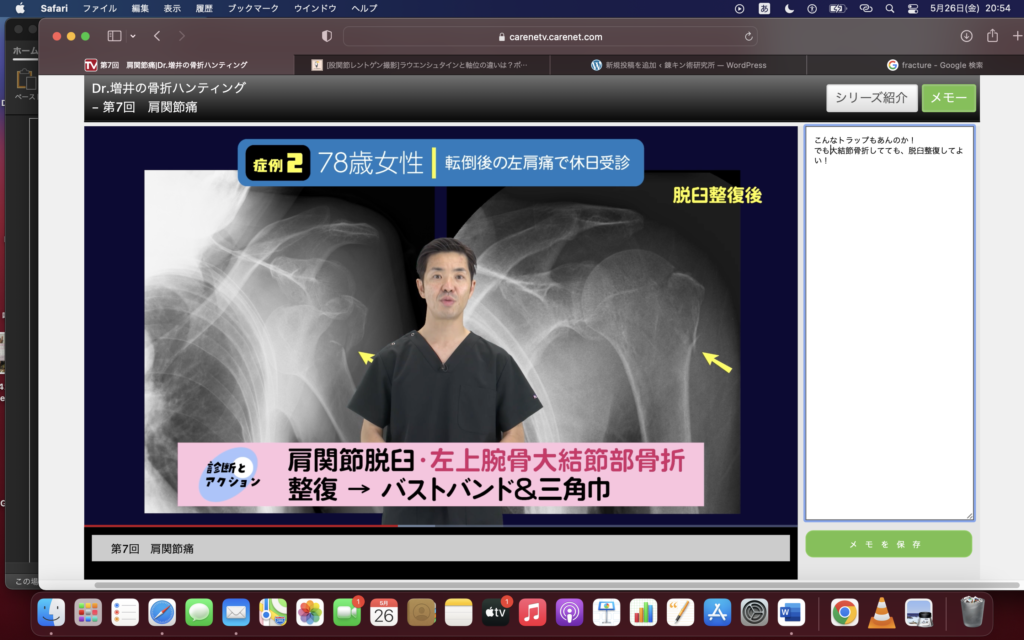Screen dimensions: 1024x640
Task: Click the carenetv.carenet.com address bar
Action: coord(550,36)
